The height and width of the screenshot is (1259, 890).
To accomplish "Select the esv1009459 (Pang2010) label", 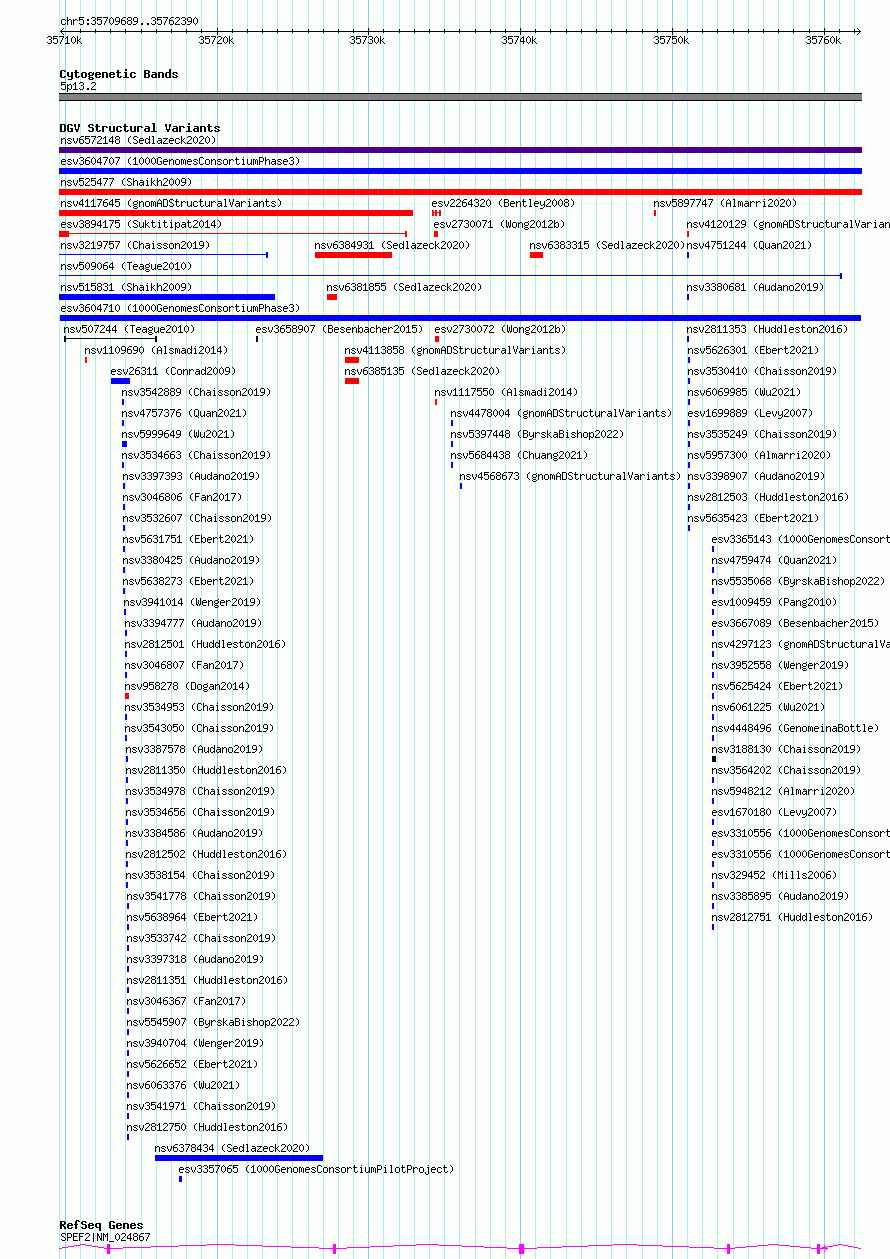I will click(x=775, y=602).
